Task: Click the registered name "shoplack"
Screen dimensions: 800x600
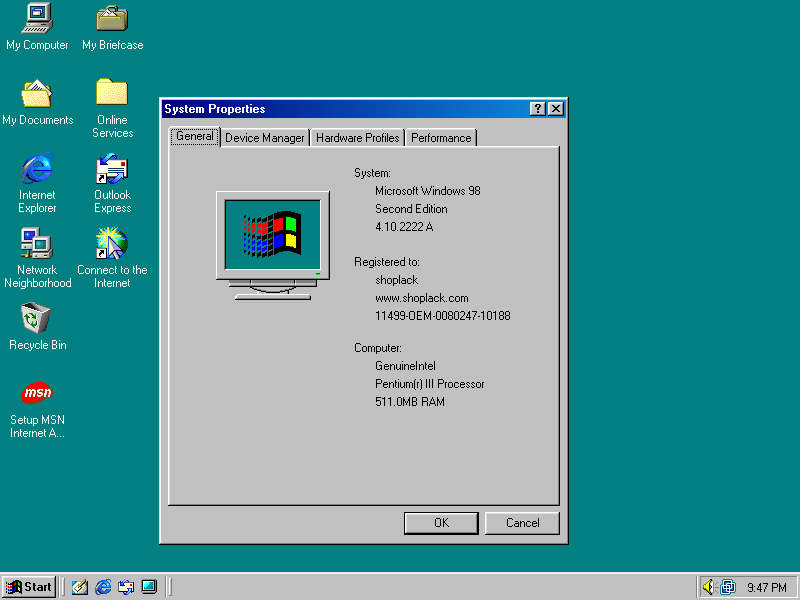Action: click(396, 280)
